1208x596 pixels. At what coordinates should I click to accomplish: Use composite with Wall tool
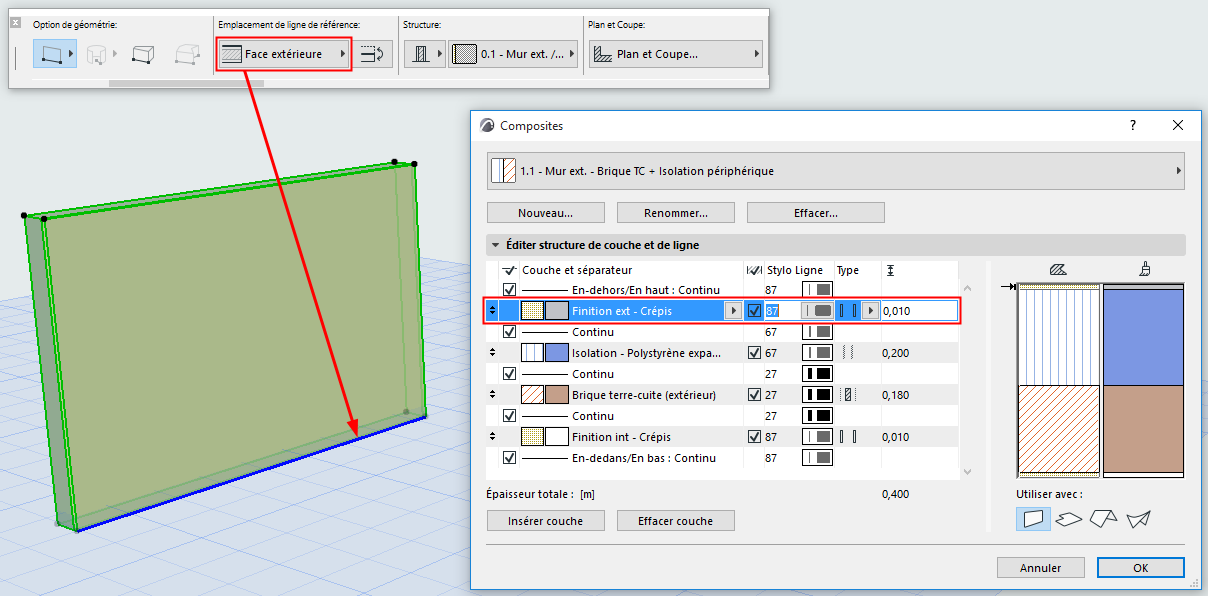click(x=1034, y=518)
